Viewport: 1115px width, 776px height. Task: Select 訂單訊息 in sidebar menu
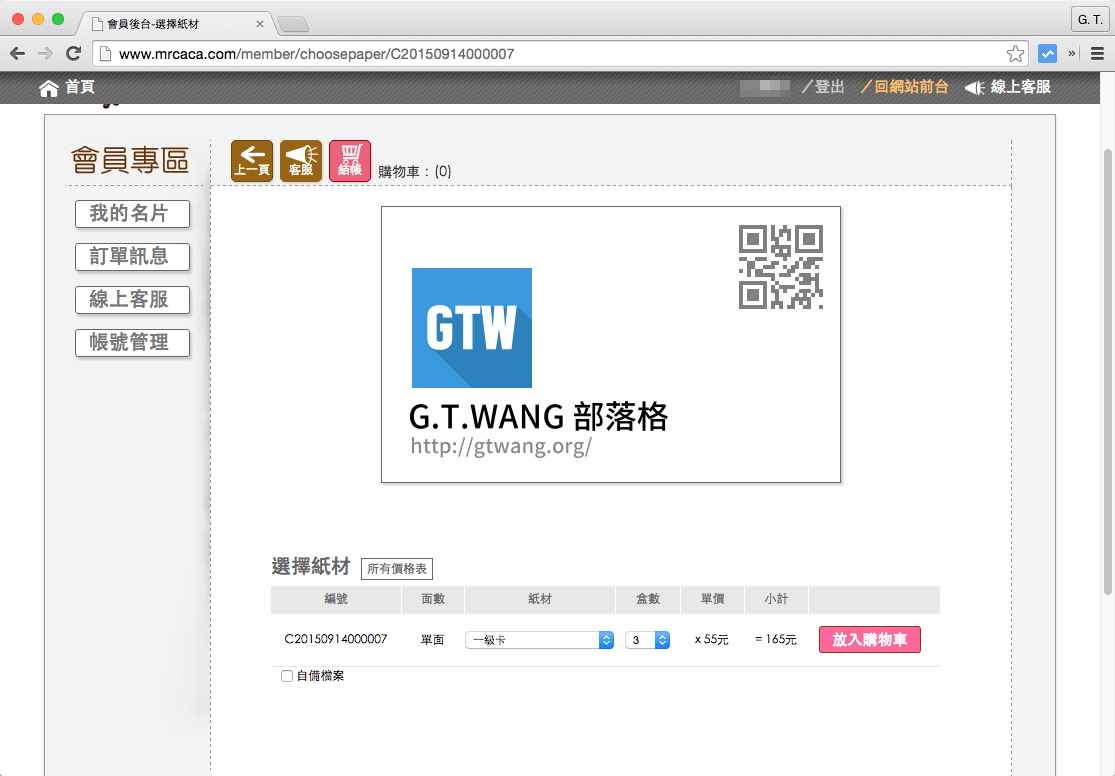click(x=132, y=257)
